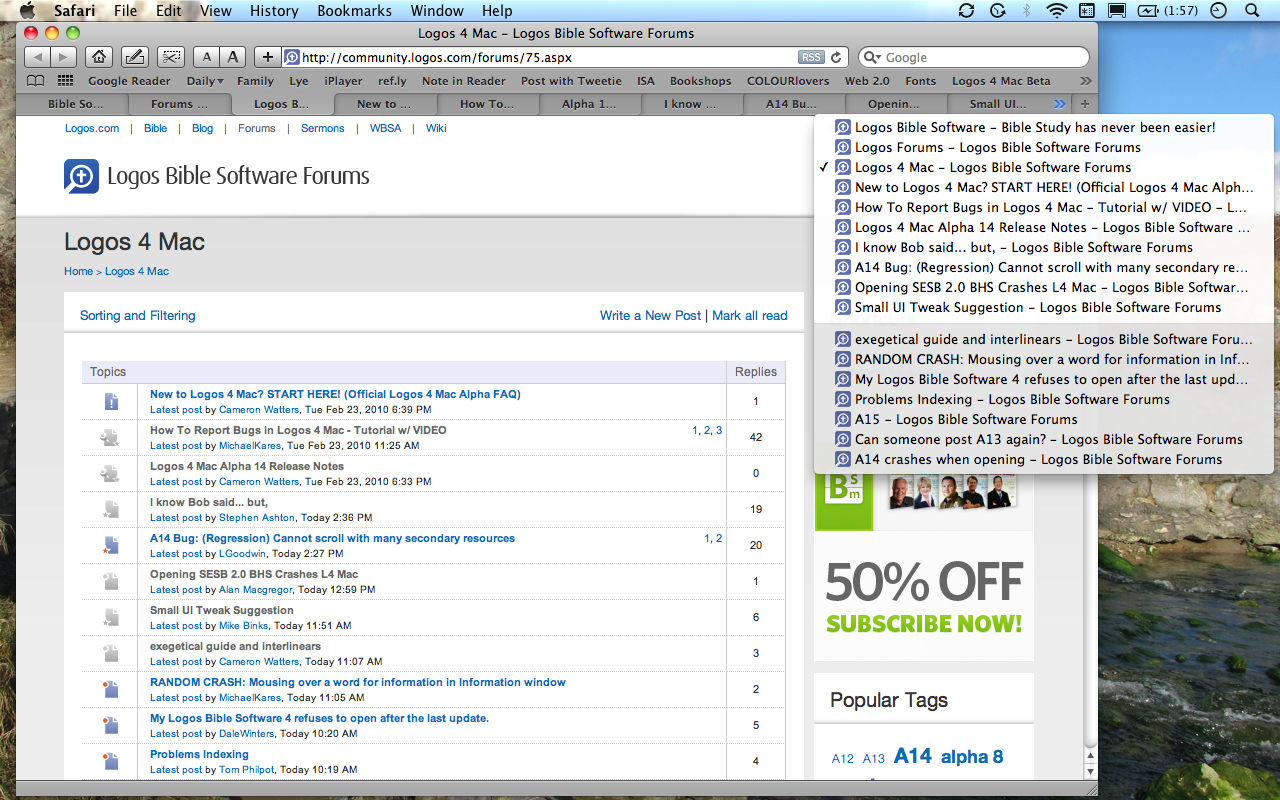Click Google Reader bookmark
The width and height of the screenshot is (1280, 800).
click(129, 81)
